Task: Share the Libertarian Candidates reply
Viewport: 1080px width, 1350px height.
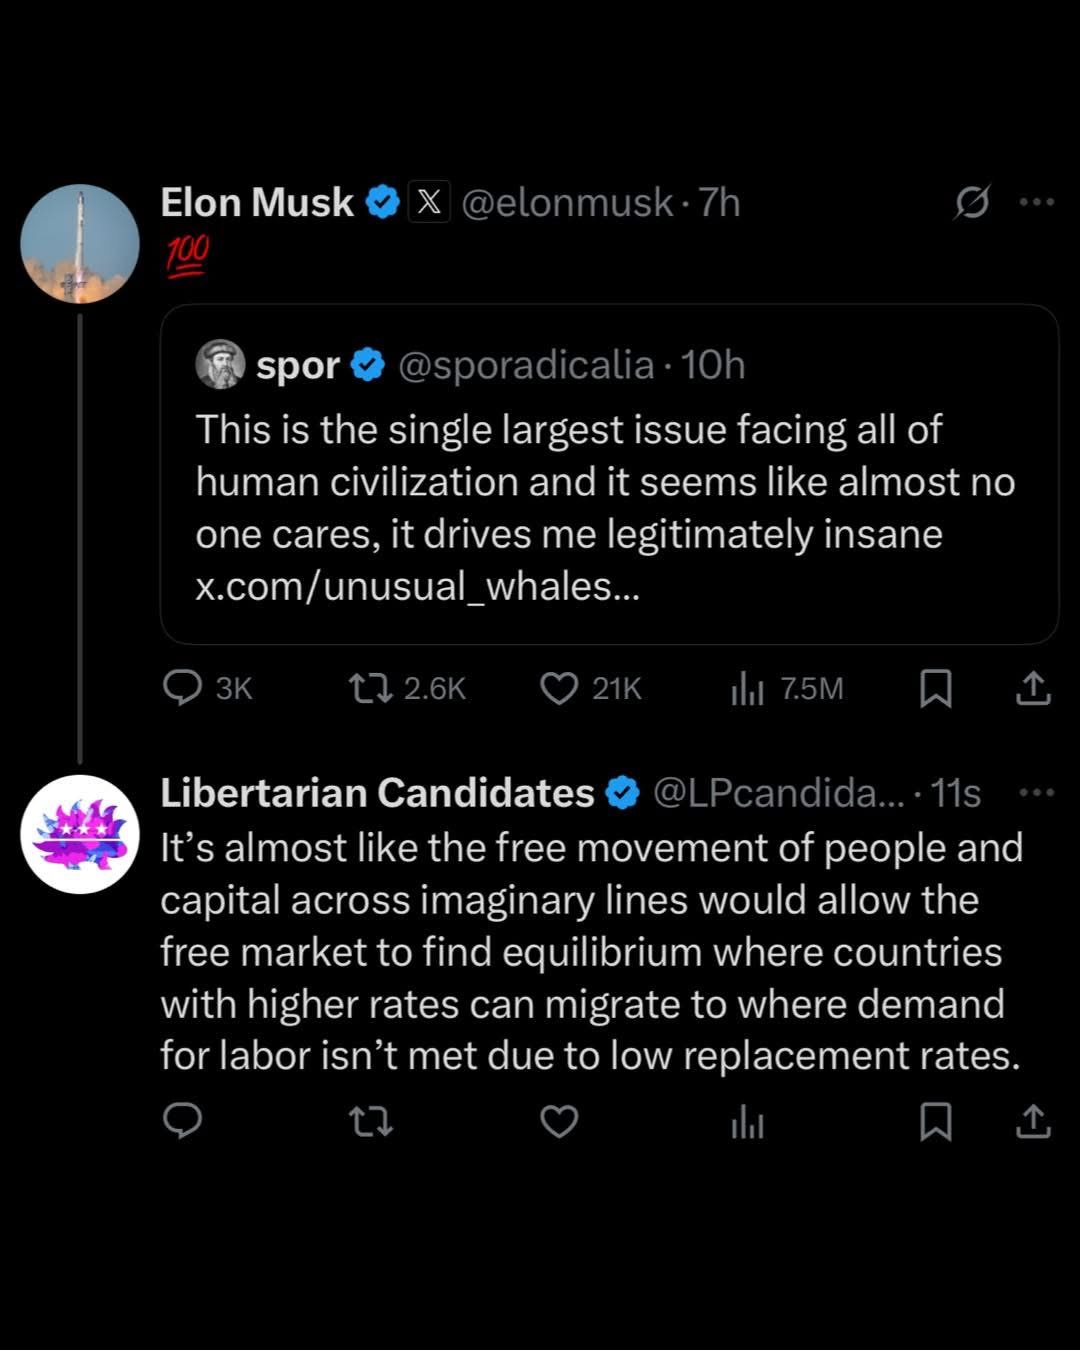Action: click(x=1033, y=1122)
